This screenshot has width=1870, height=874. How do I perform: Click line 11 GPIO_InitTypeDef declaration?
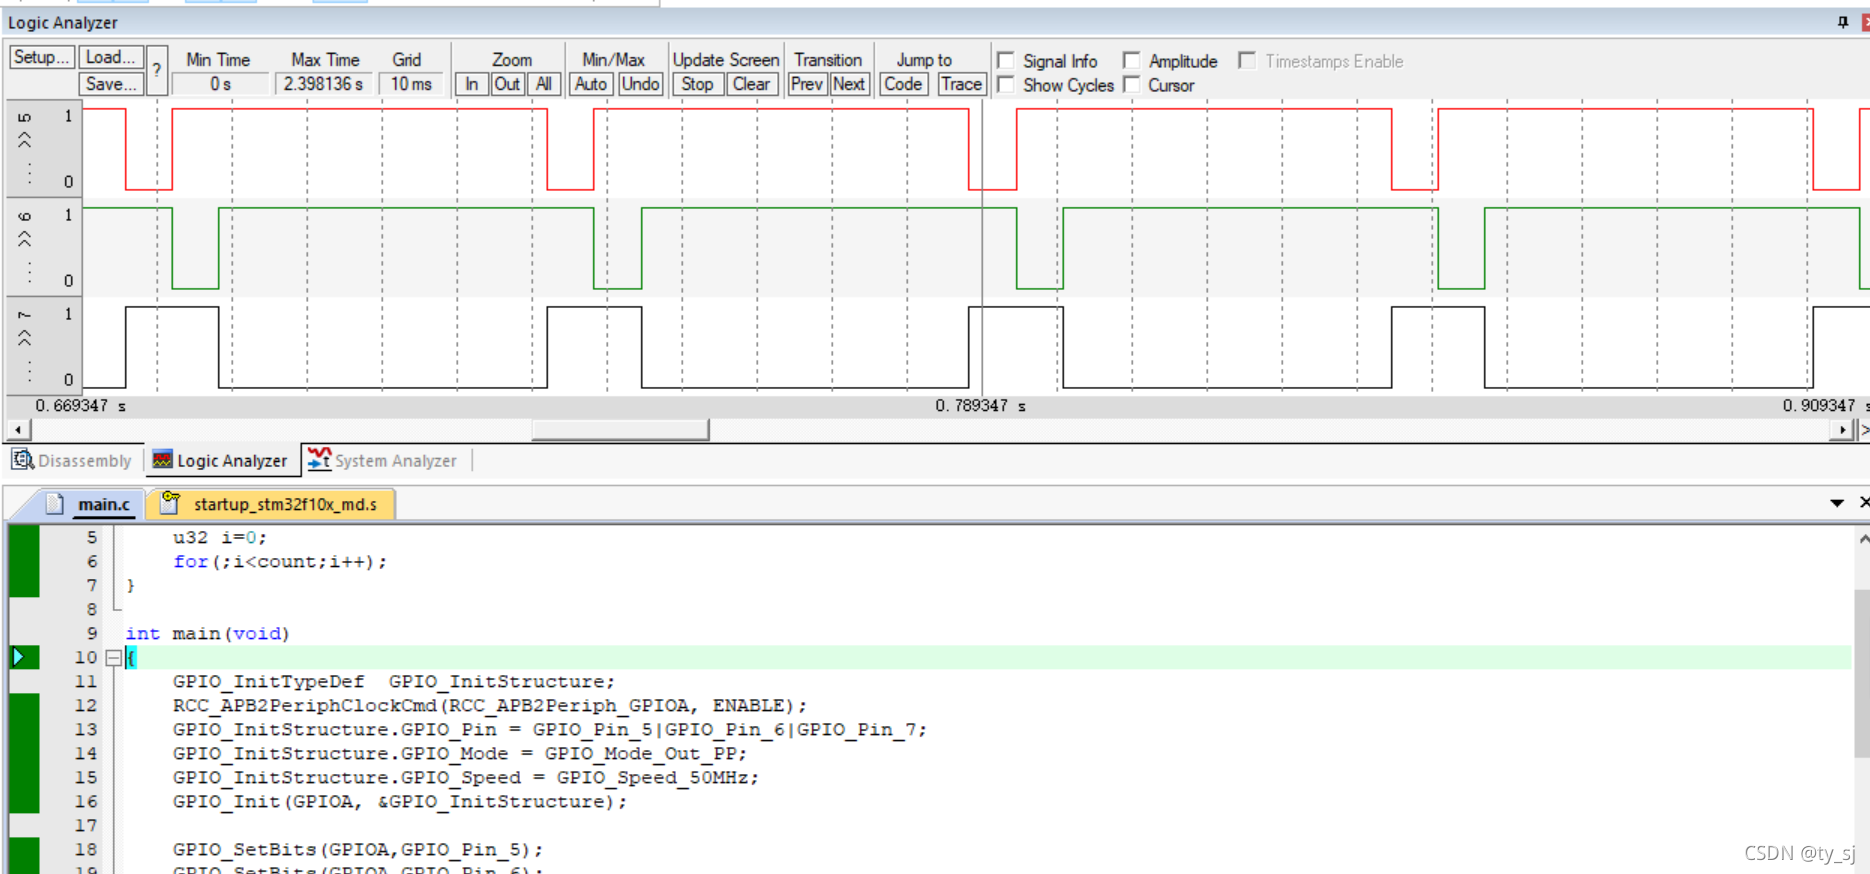394,682
